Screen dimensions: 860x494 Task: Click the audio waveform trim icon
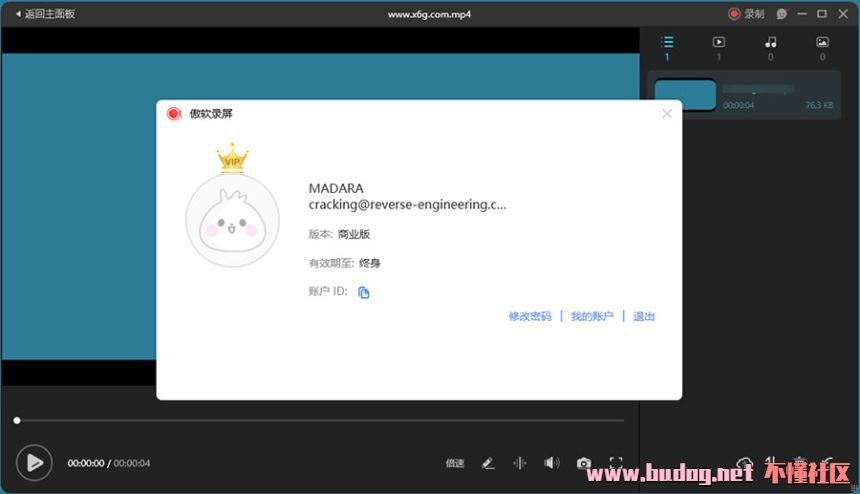click(520, 463)
